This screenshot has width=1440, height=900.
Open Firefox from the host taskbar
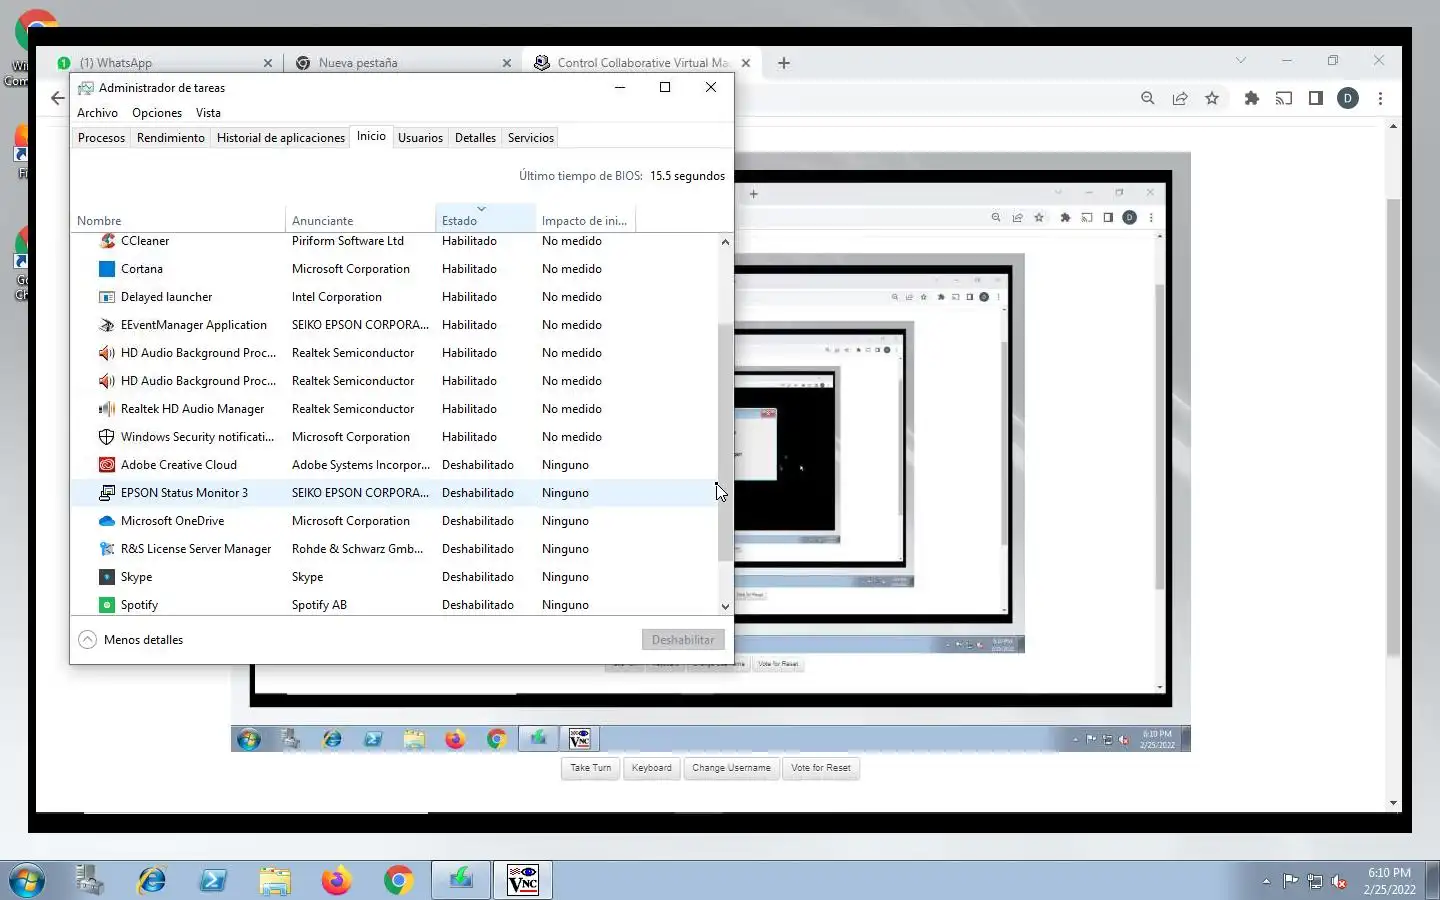point(336,880)
